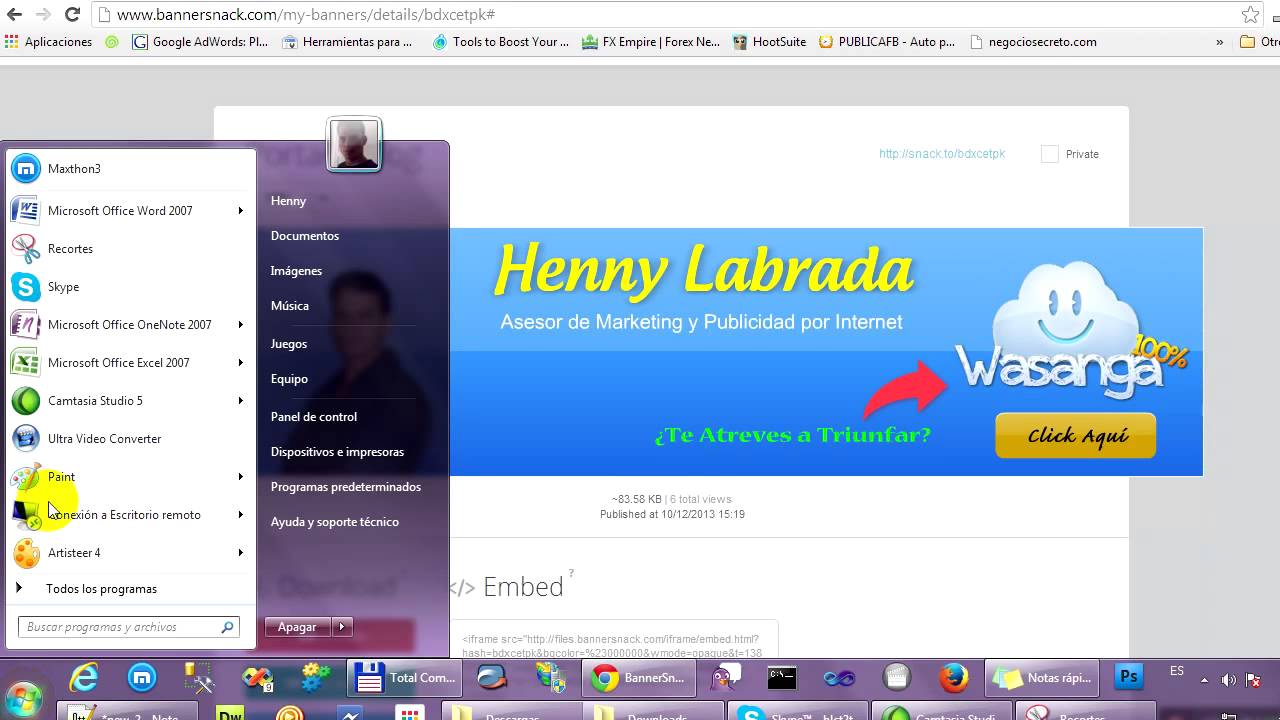Open Photoshop from the taskbar
The image size is (1280, 720).
pyautogui.click(x=1129, y=677)
